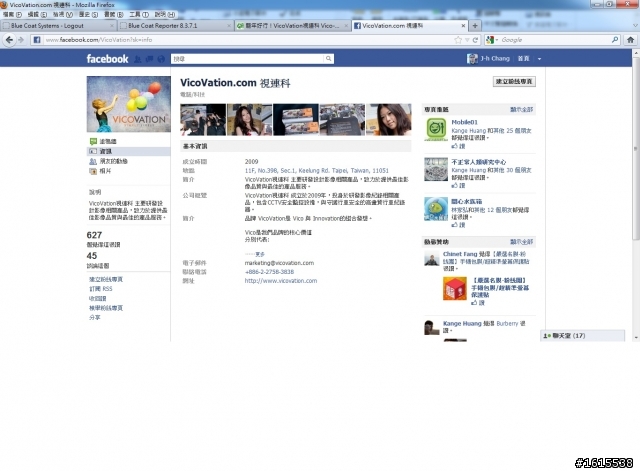
Task: Reload the page with refresh icon
Action: (x=475, y=40)
